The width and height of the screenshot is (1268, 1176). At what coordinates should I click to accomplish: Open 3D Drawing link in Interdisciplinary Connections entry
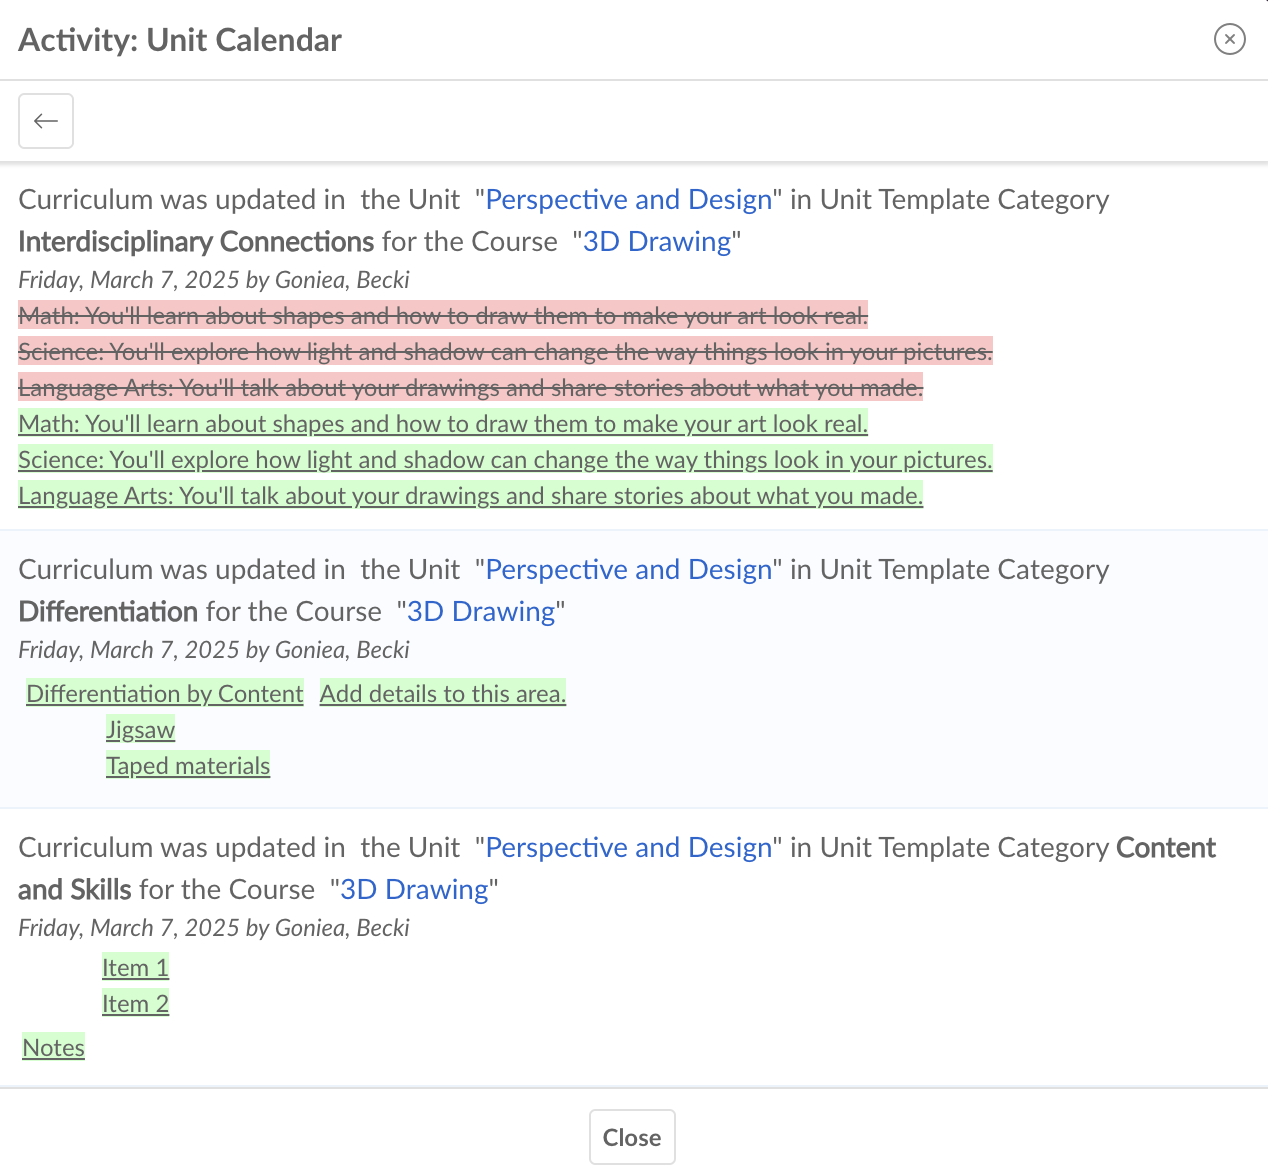pyautogui.click(x=657, y=242)
